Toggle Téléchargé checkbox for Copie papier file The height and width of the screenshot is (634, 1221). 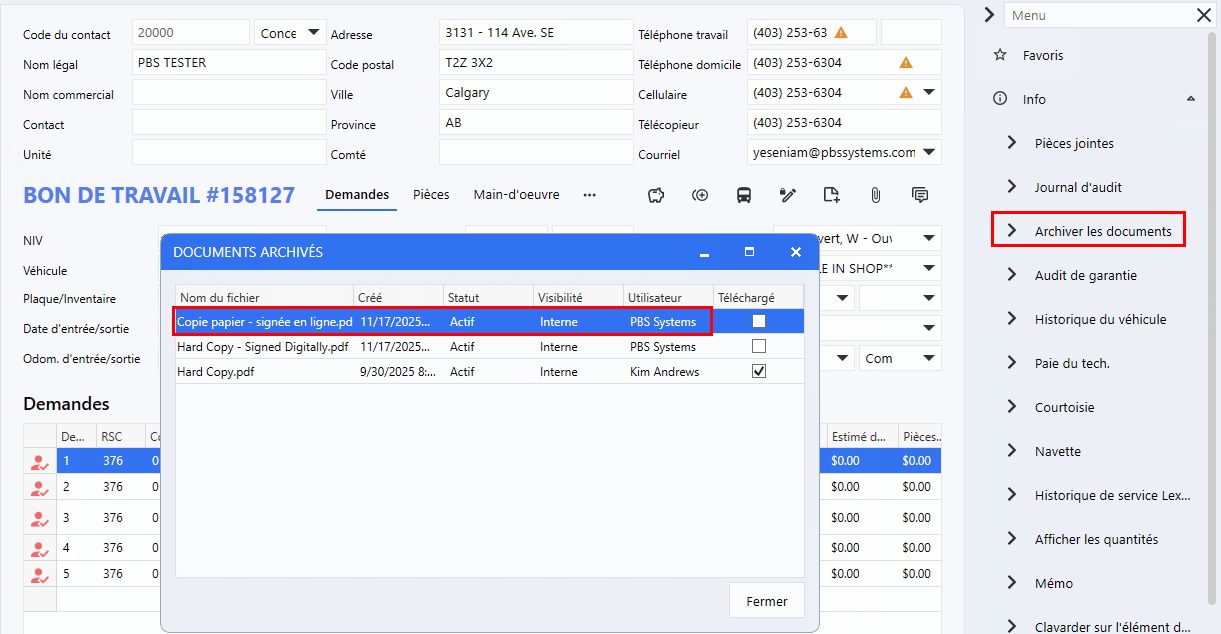[759, 321]
